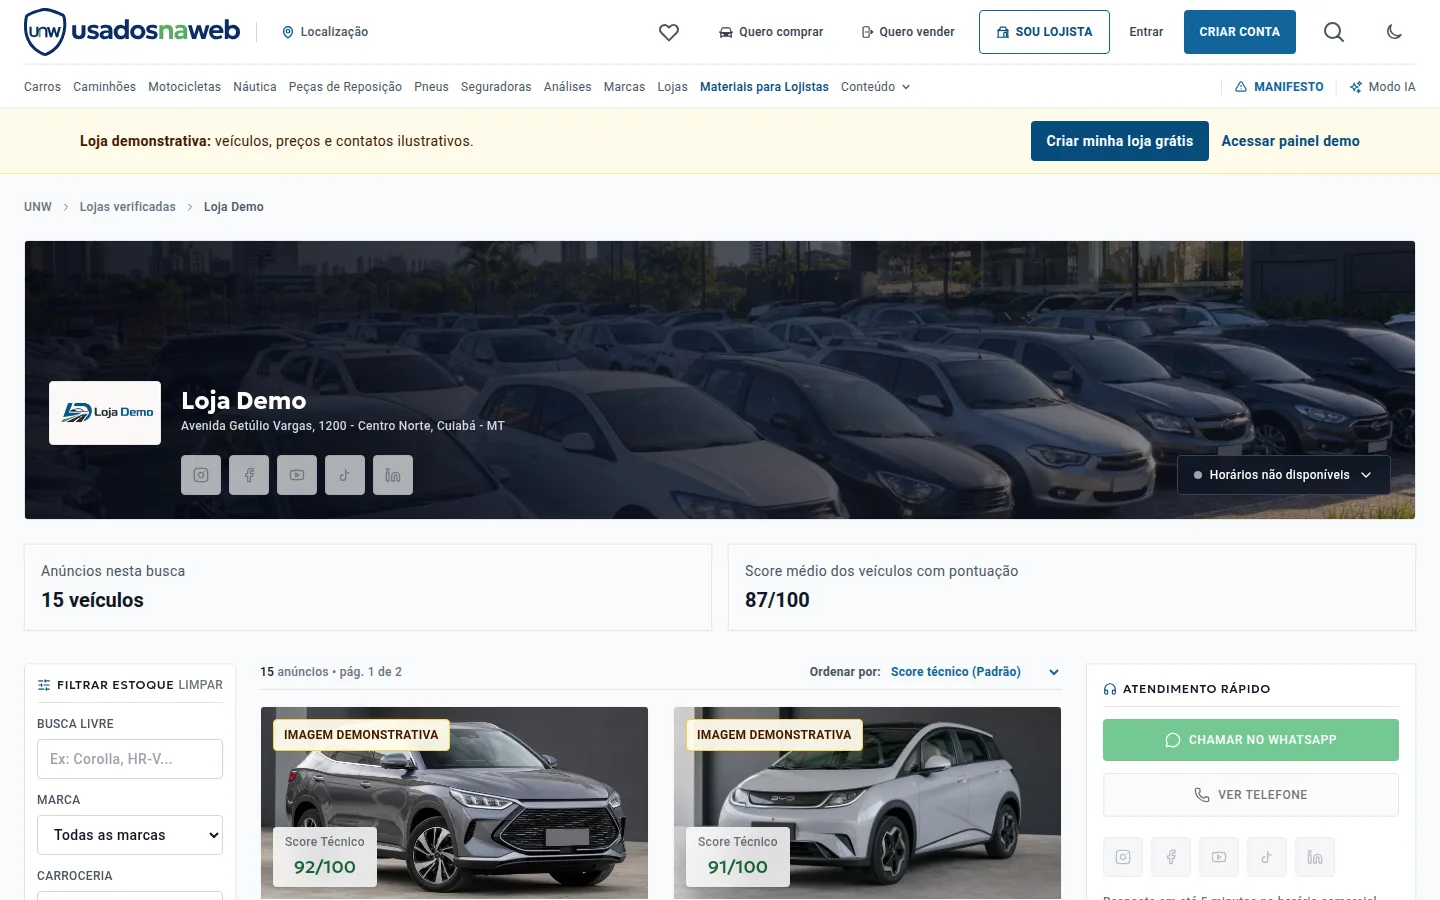Open the car with score 92/100

454,803
